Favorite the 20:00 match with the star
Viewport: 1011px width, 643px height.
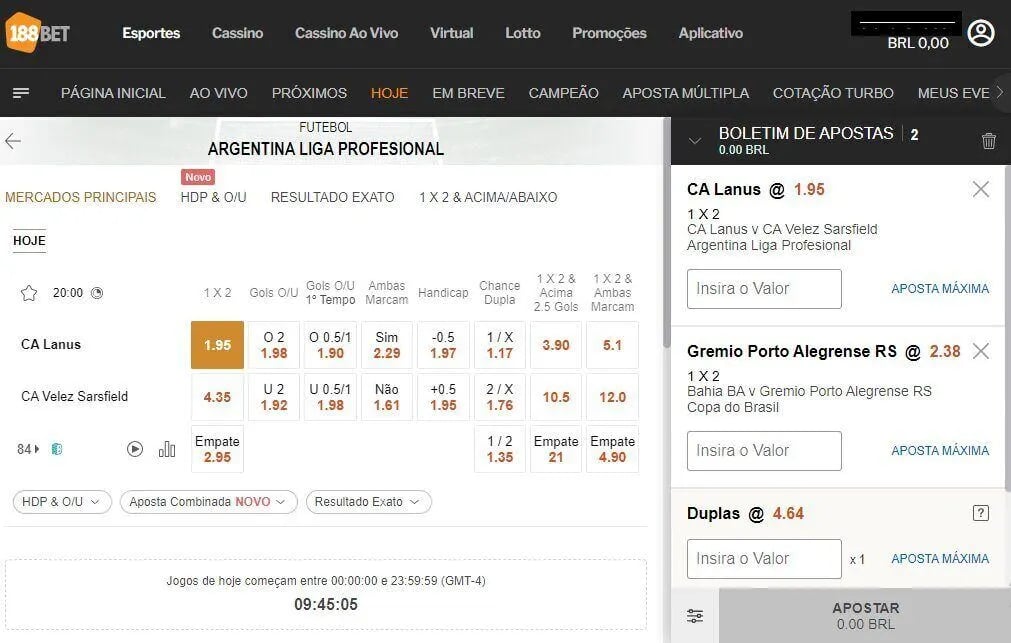pos(29,293)
